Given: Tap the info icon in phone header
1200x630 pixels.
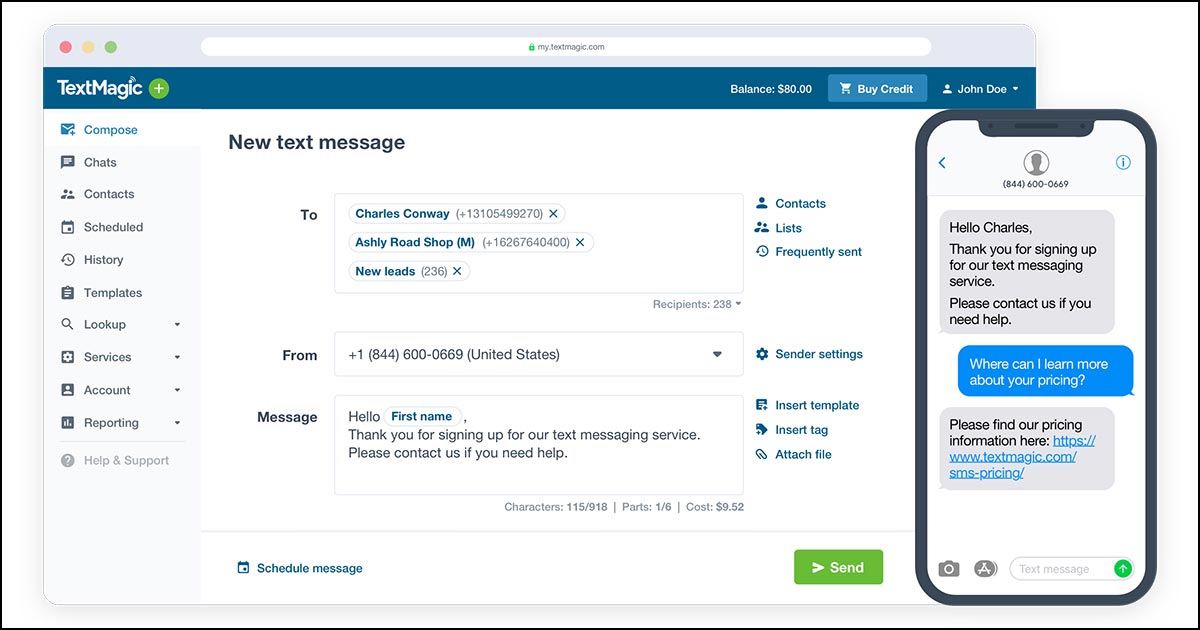Looking at the screenshot, I should 1122,163.
